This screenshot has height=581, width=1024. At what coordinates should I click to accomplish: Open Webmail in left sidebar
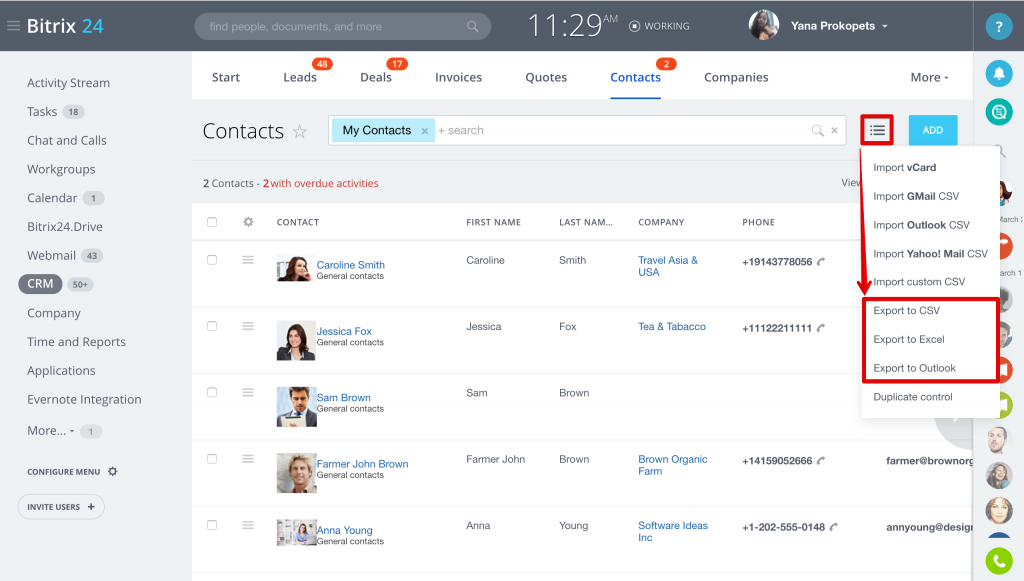[x=52, y=255]
